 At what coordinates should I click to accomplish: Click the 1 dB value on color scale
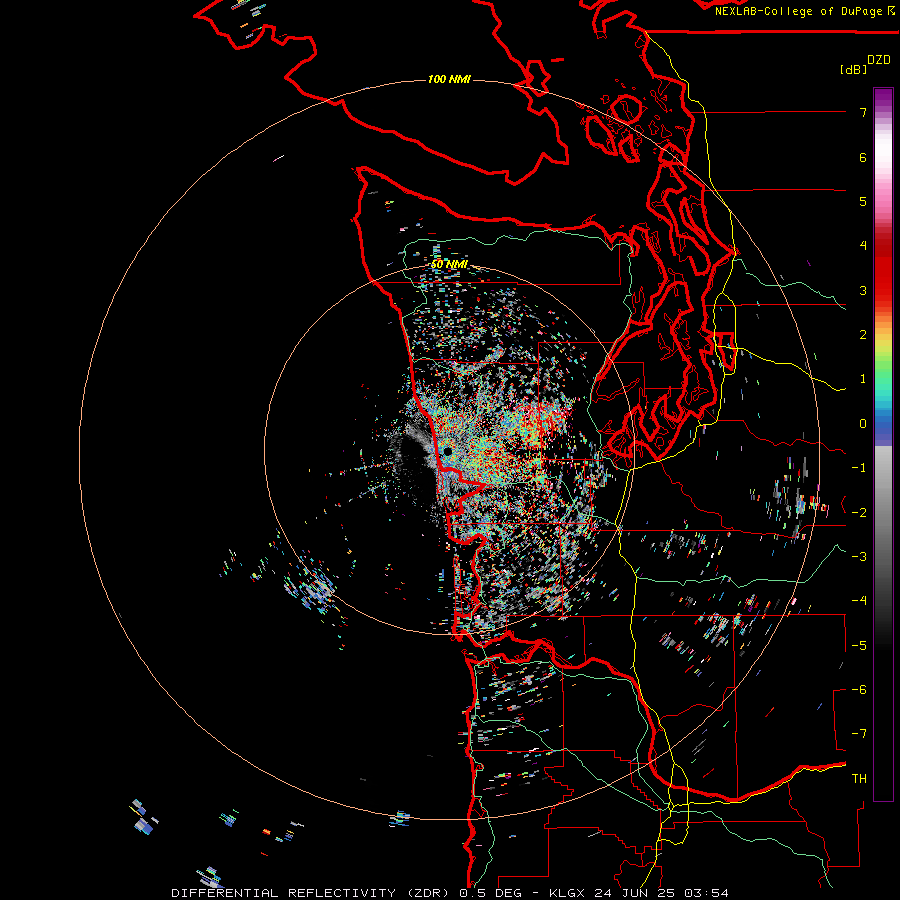tap(863, 379)
